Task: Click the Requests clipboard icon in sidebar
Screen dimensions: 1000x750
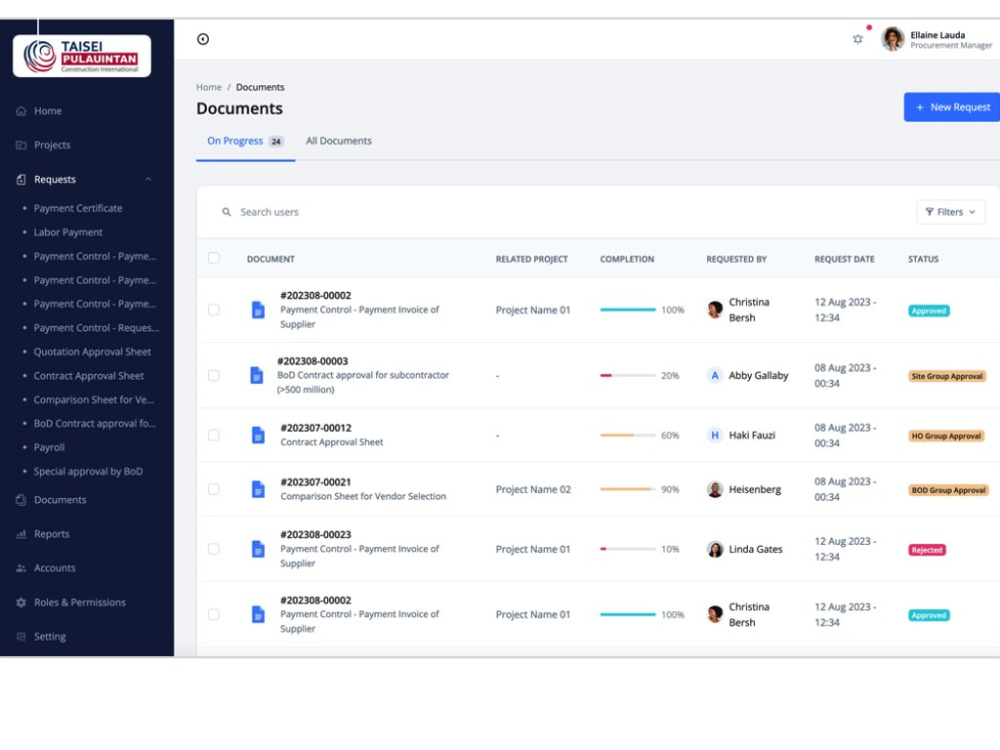Action: click(21, 180)
